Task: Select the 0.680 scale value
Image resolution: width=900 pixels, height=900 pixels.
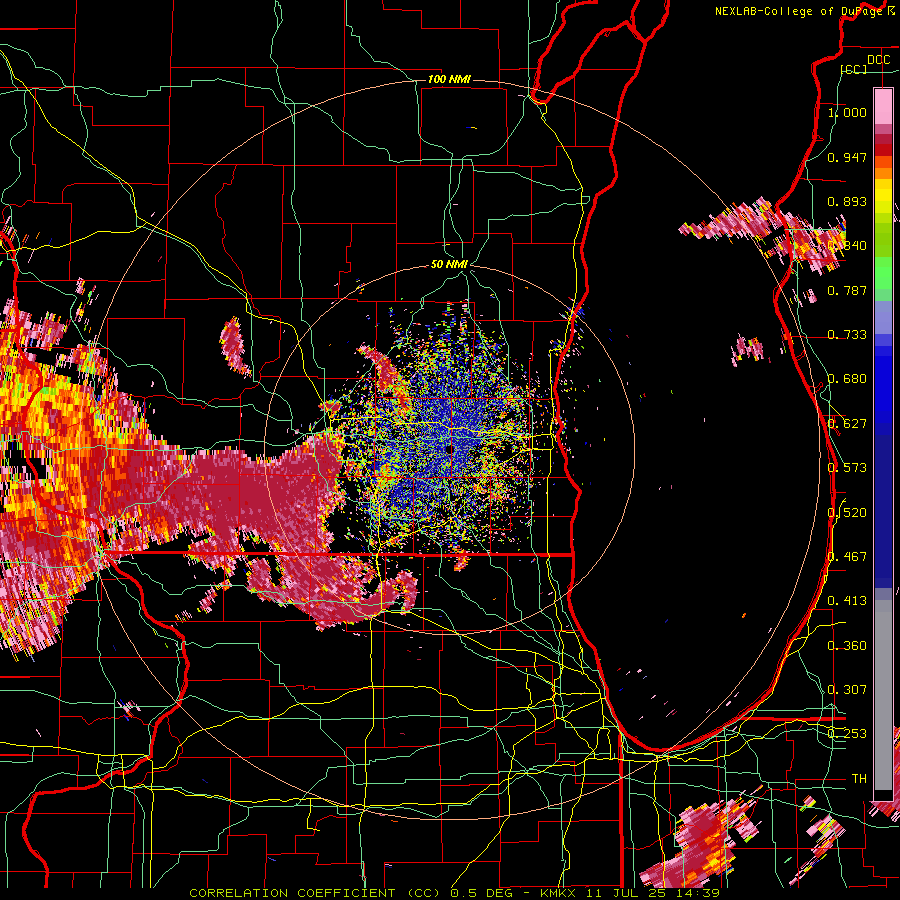Action: 847,379
